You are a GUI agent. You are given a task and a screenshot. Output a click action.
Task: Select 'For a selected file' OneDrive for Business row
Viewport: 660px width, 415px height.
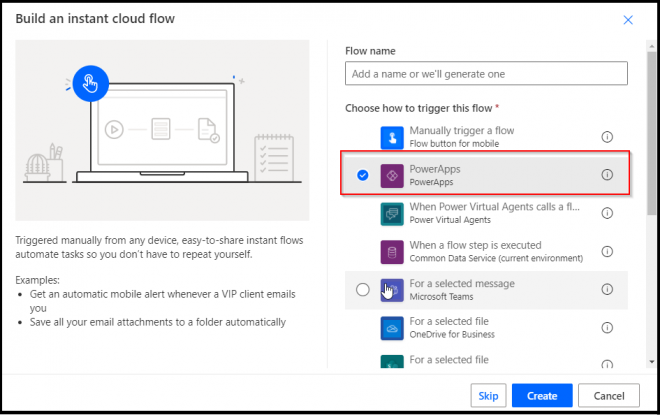486,328
